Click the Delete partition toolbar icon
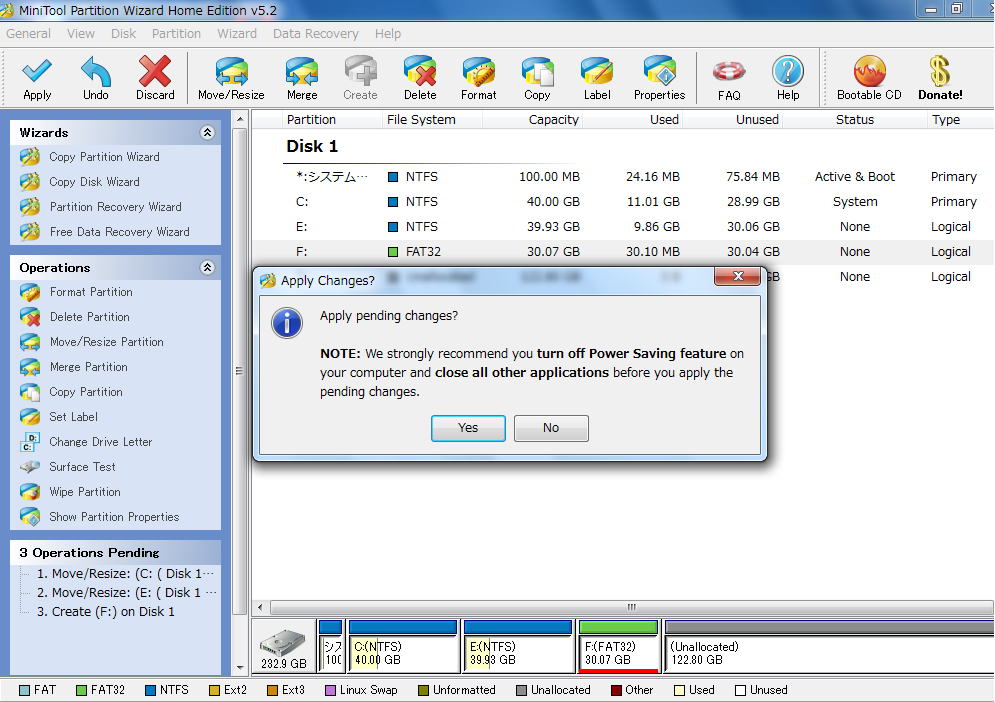This screenshot has width=995, height=702. 419,71
